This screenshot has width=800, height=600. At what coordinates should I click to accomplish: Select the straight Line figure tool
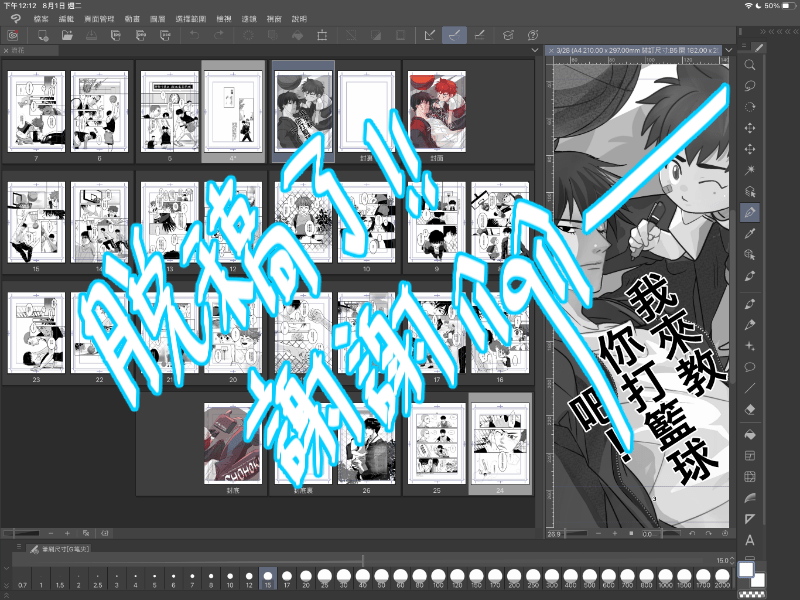749,388
